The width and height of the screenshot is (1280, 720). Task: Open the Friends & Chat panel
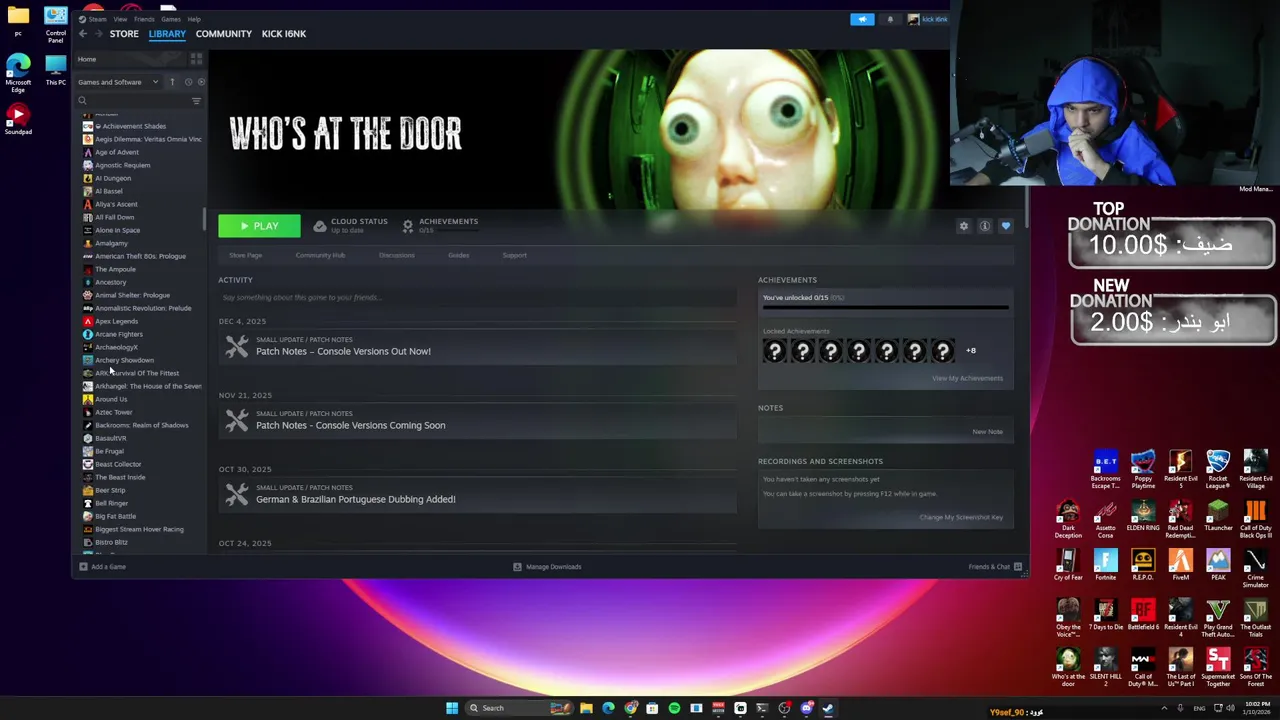pyautogui.click(x=995, y=567)
